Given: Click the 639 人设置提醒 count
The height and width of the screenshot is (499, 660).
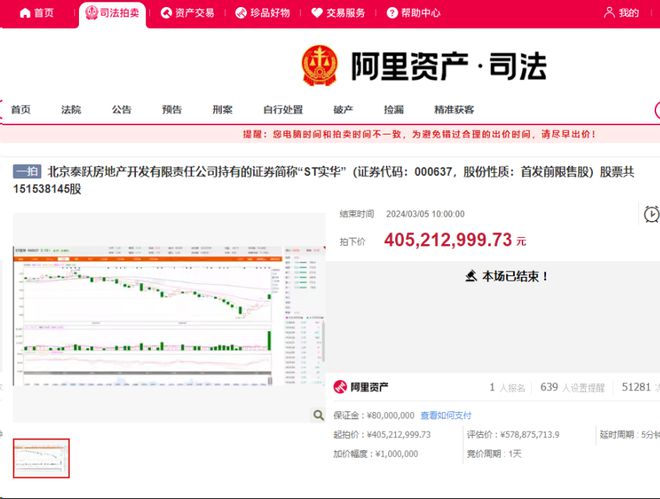Looking at the screenshot, I should pos(572,388).
